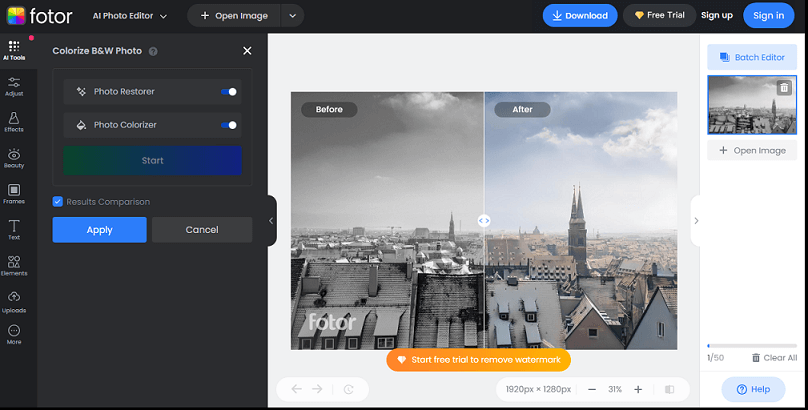Click the Photo Restorer label
The height and width of the screenshot is (410, 808).
[124, 92]
